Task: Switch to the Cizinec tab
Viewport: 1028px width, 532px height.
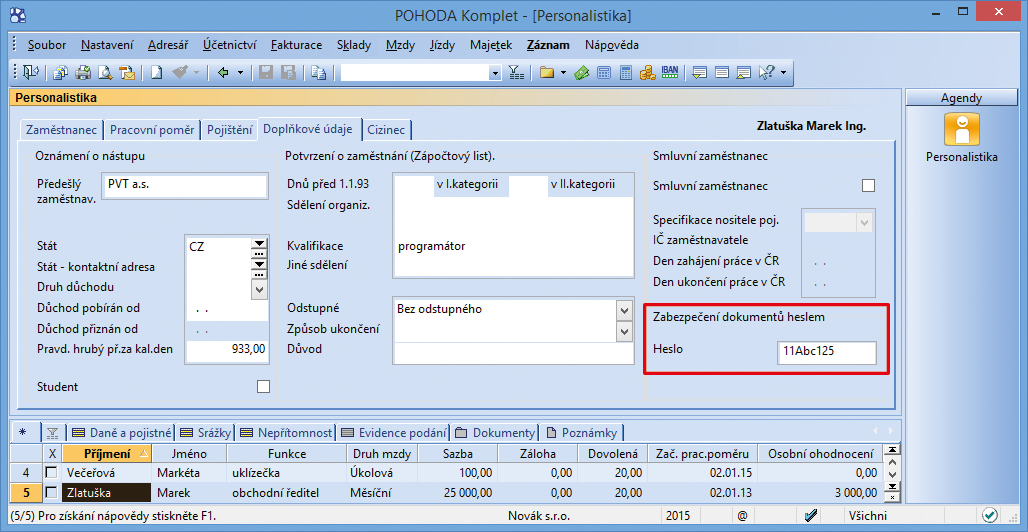Action: click(x=387, y=130)
